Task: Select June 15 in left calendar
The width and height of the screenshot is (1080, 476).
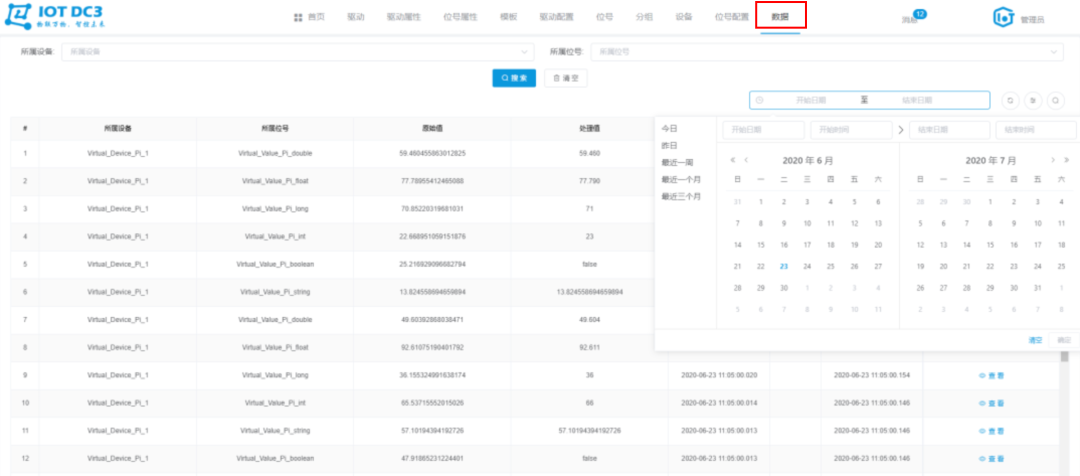Action: pyautogui.click(x=761, y=245)
